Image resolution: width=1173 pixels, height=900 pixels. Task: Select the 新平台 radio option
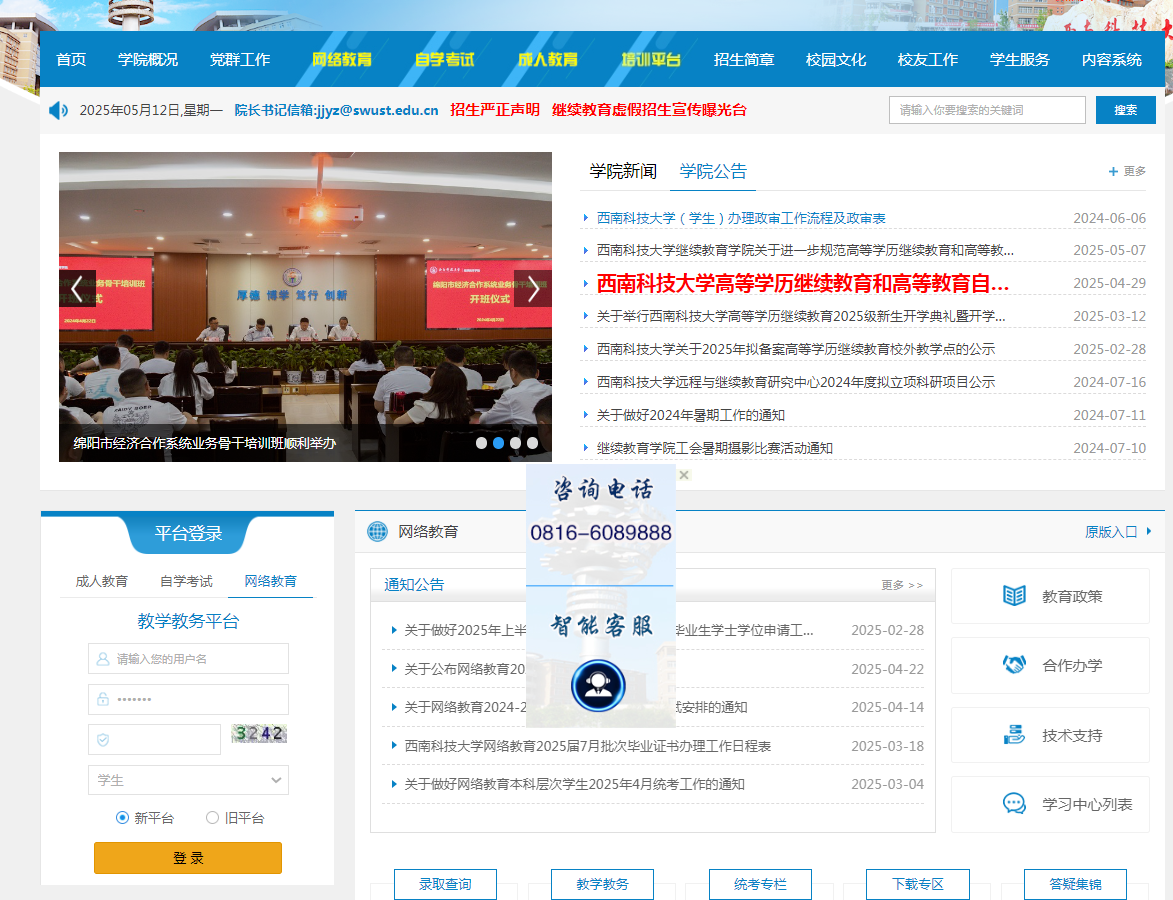tap(123, 817)
